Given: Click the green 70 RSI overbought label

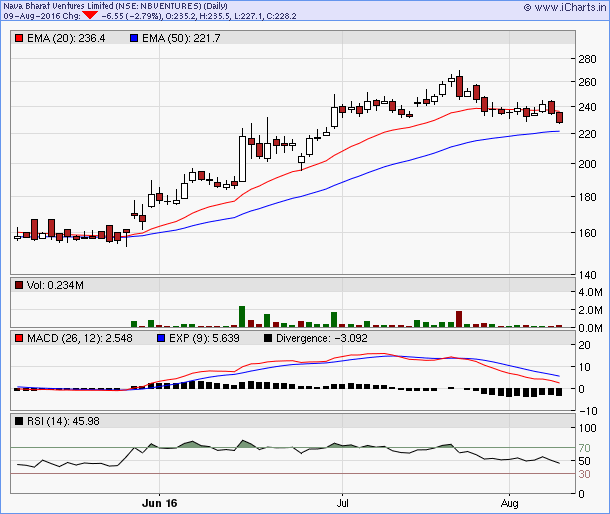Looking at the screenshot, I should click(584, 448).
